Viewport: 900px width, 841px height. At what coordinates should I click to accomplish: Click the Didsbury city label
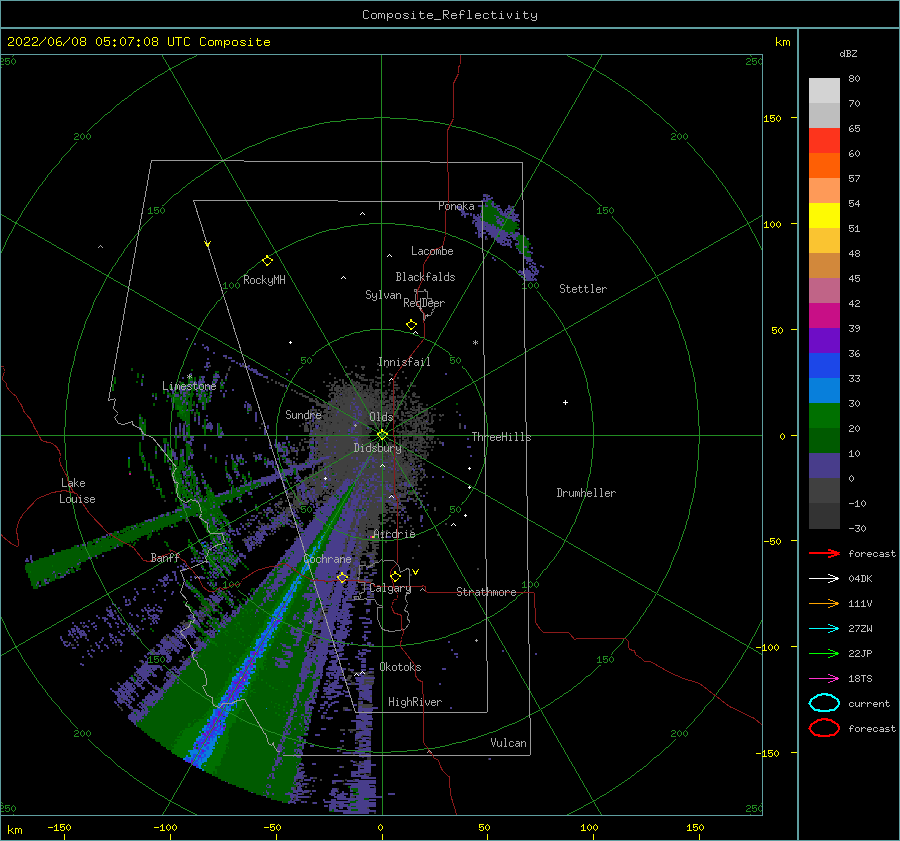(x=378, y=448)
